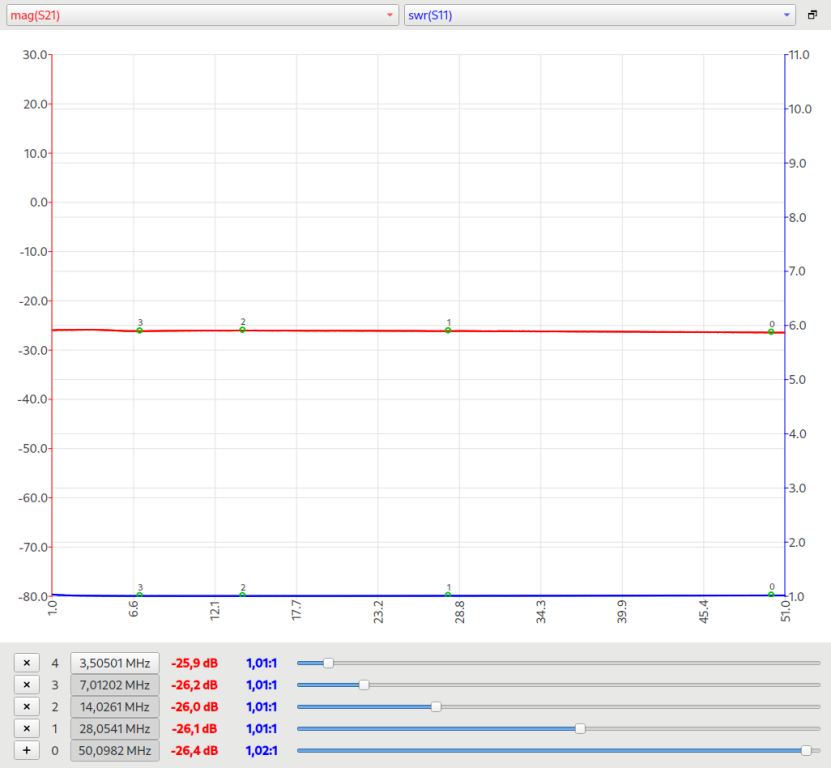Click the 50,0982 MHz marker slider handle
This screenshot has height=768, width=831.
coord(806,751)
